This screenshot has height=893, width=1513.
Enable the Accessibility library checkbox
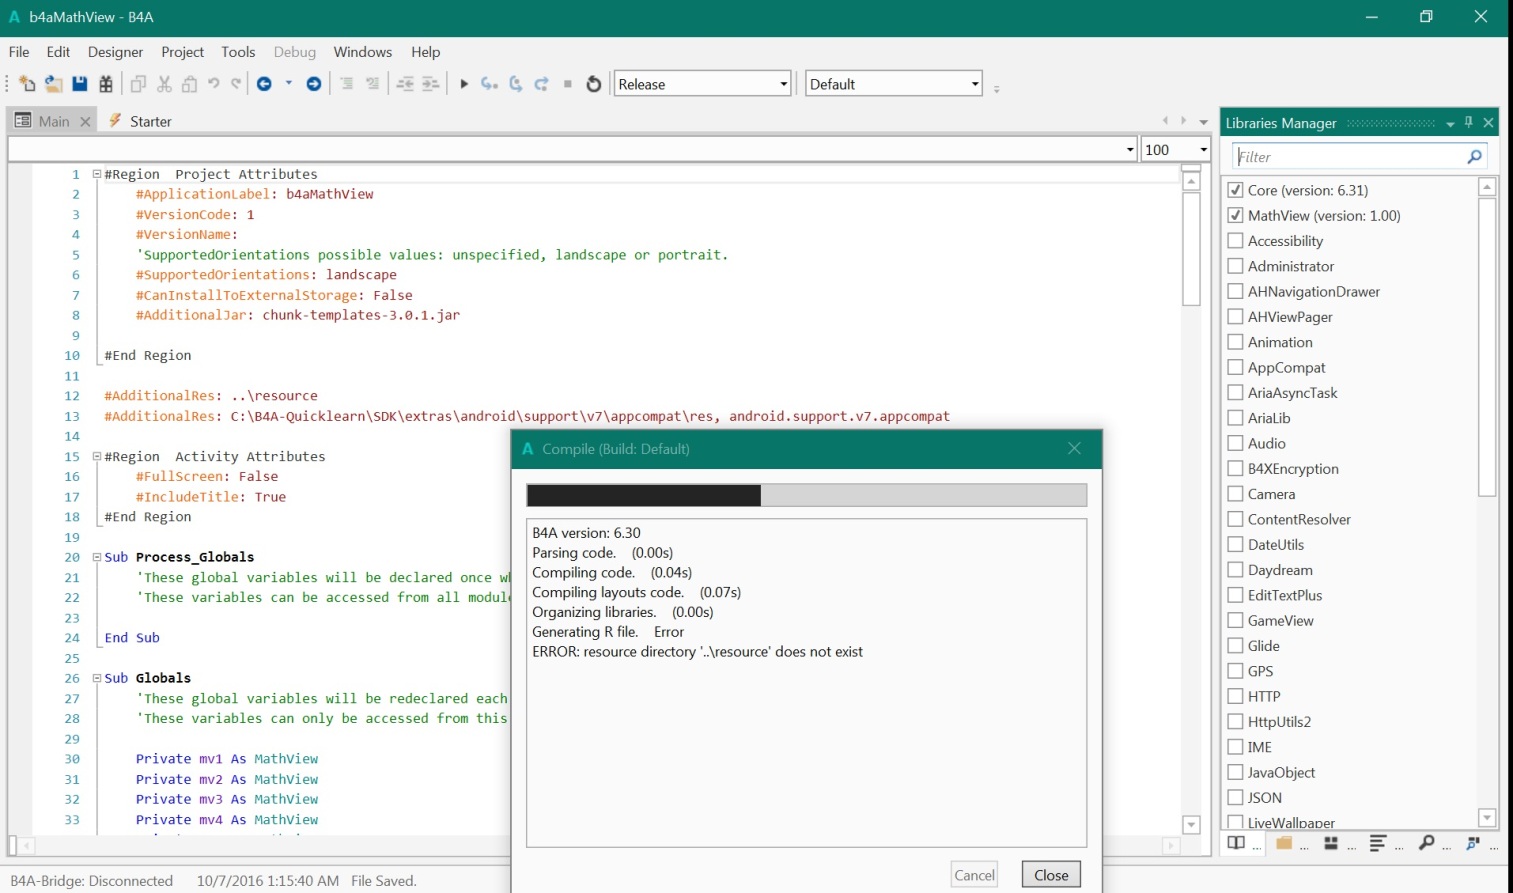pos(1236,241)
